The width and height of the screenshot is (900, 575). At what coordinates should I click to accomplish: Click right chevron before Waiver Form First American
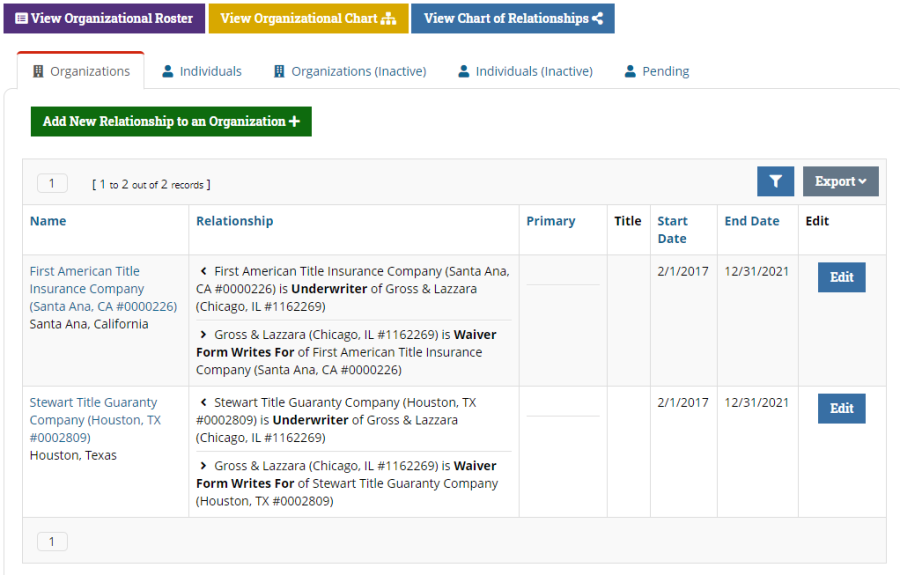[x=203, y=335]
